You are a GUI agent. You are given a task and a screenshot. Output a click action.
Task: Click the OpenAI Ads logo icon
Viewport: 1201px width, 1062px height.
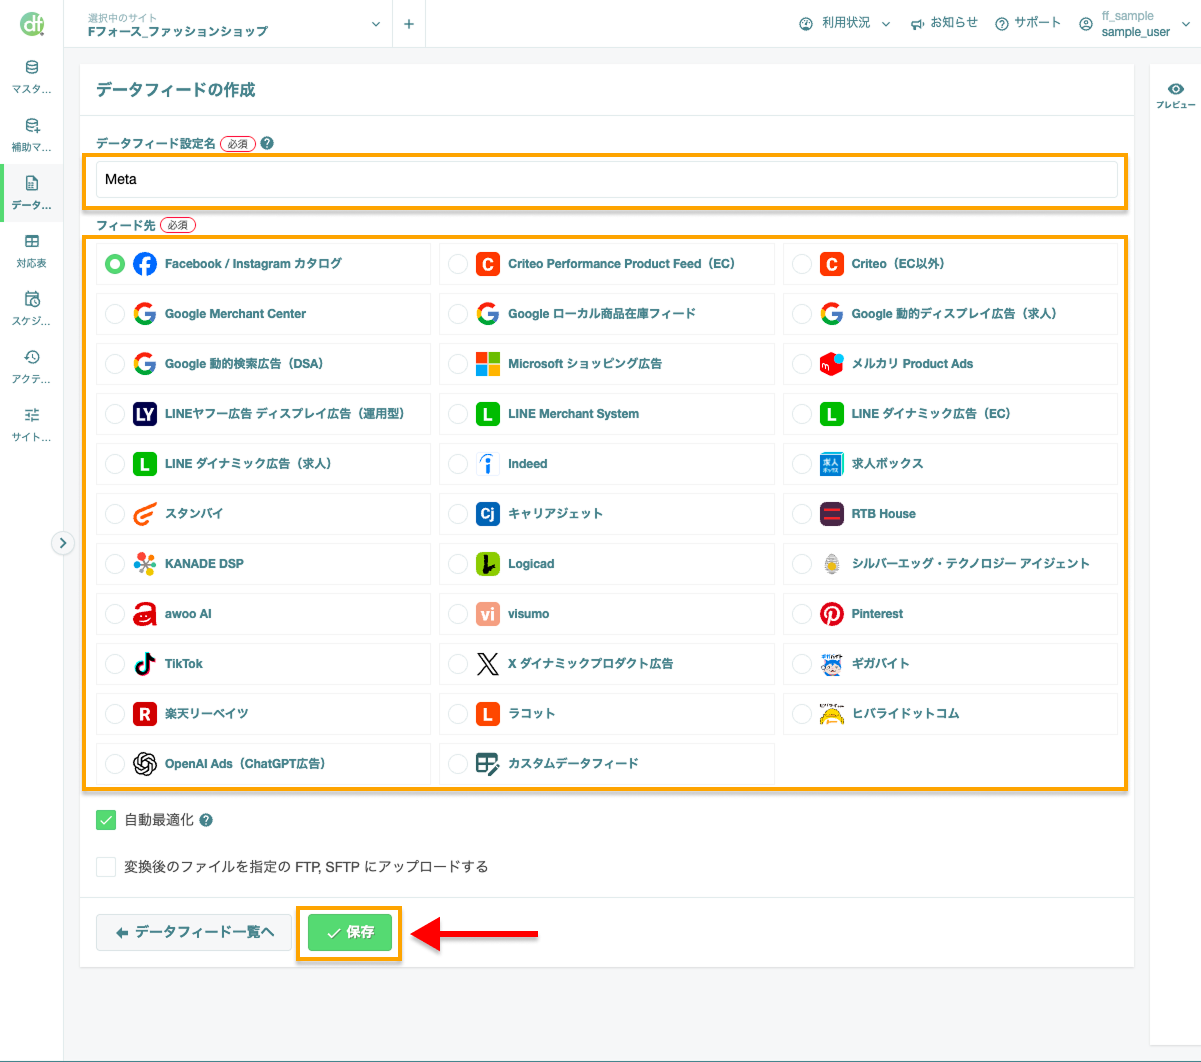pyautogui.click(x=145, y=764)
